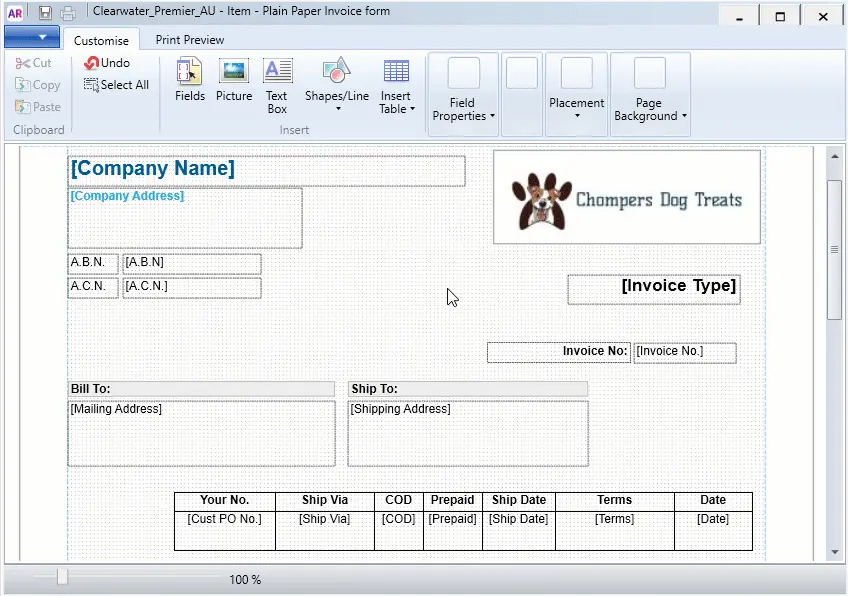Open the blue application menu button
This screenshot has height=596, width=848.
32,37
